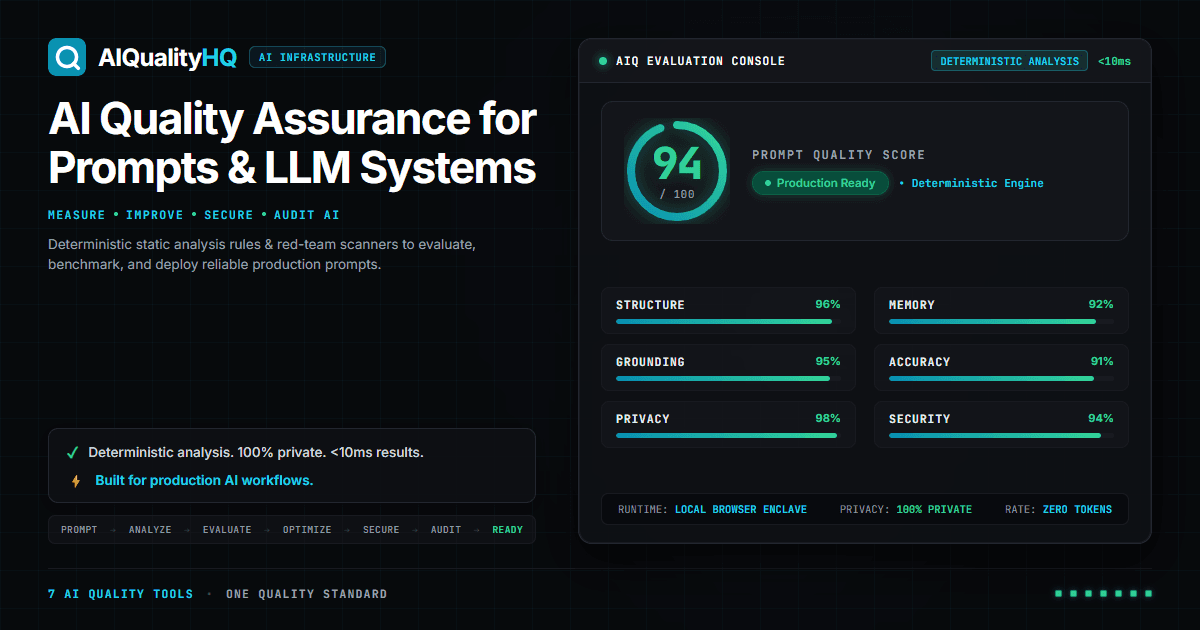
Task: Click the 'AI Quality Assurance for Prompts & LLM Systems' headline
Action: 292,144
